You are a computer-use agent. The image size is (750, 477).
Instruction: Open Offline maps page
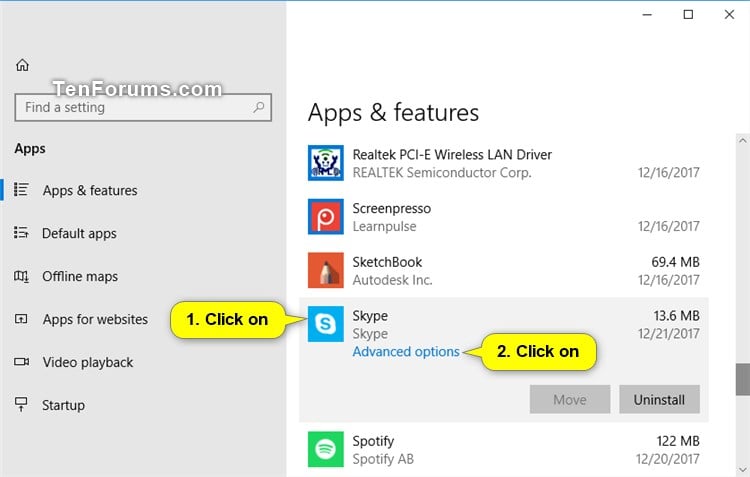point(80,277)
